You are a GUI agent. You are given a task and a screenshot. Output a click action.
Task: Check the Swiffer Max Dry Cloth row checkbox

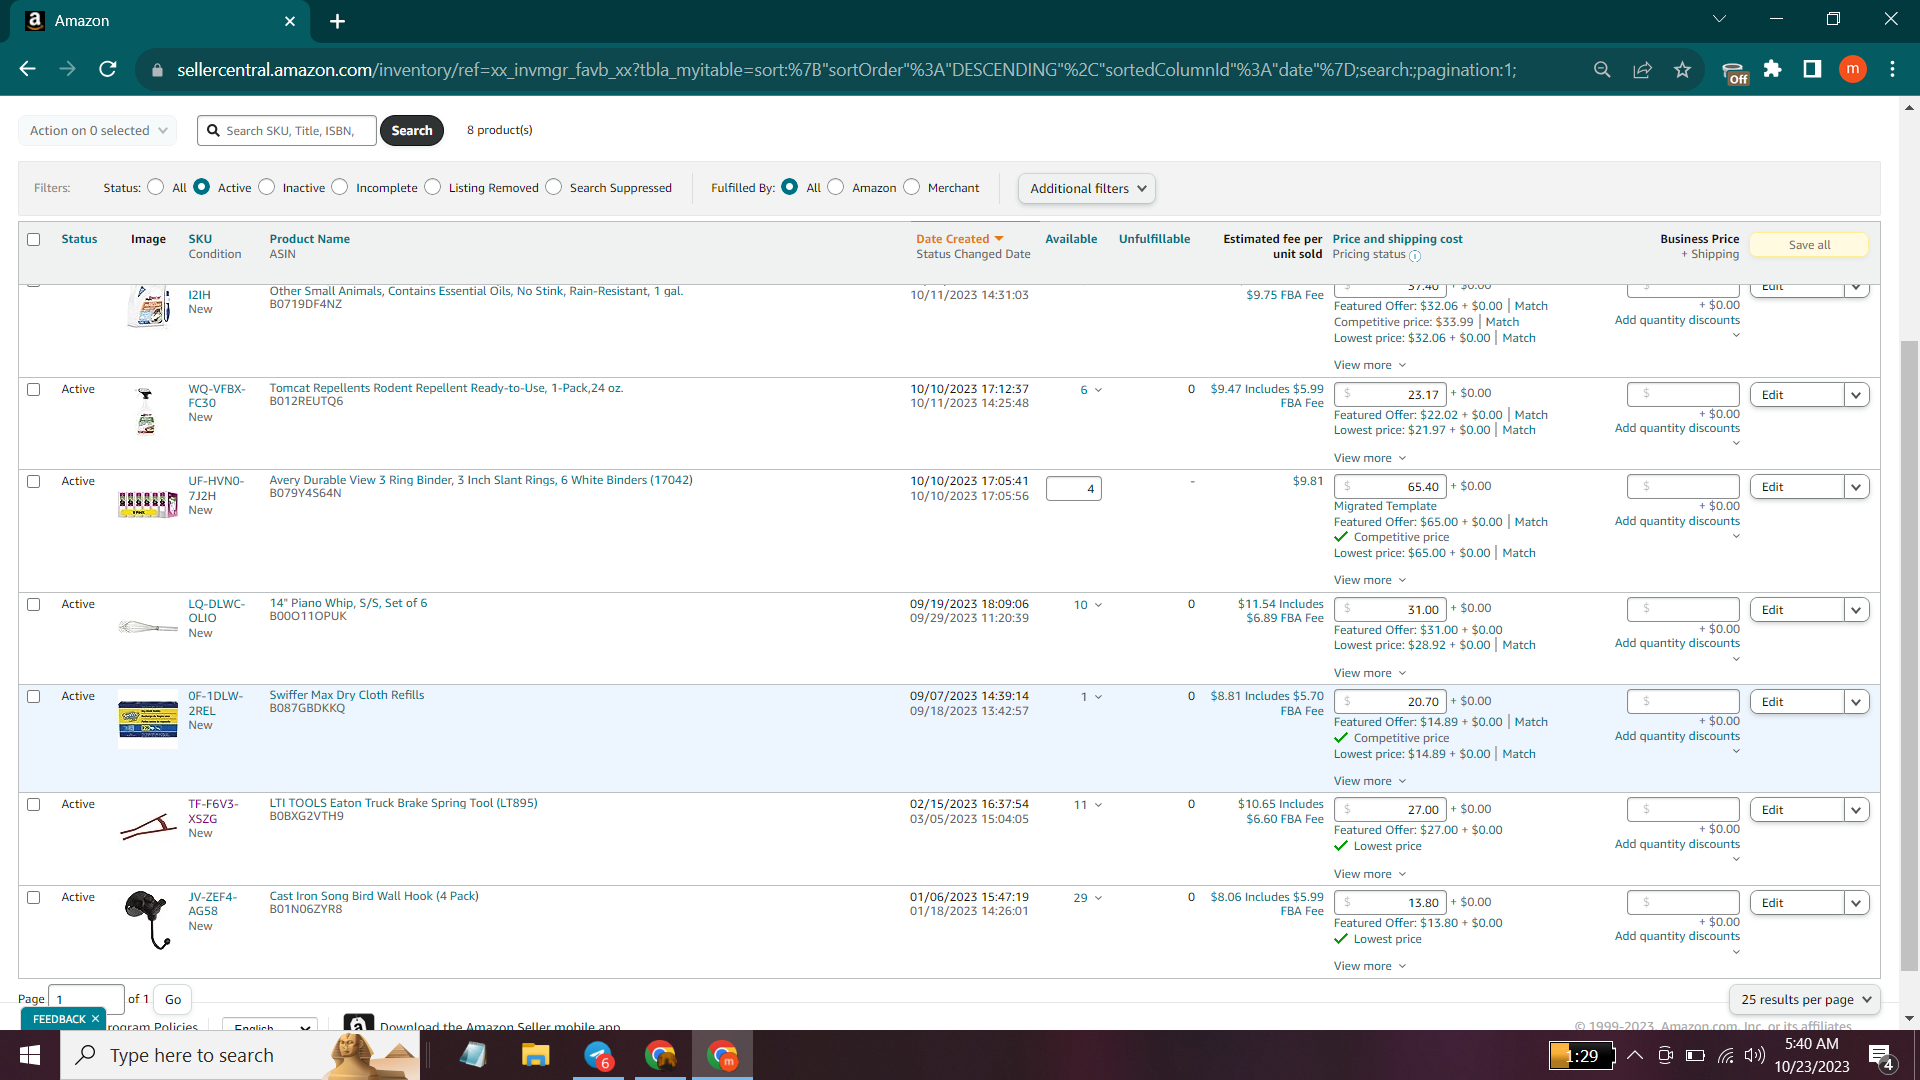[34, 696]
